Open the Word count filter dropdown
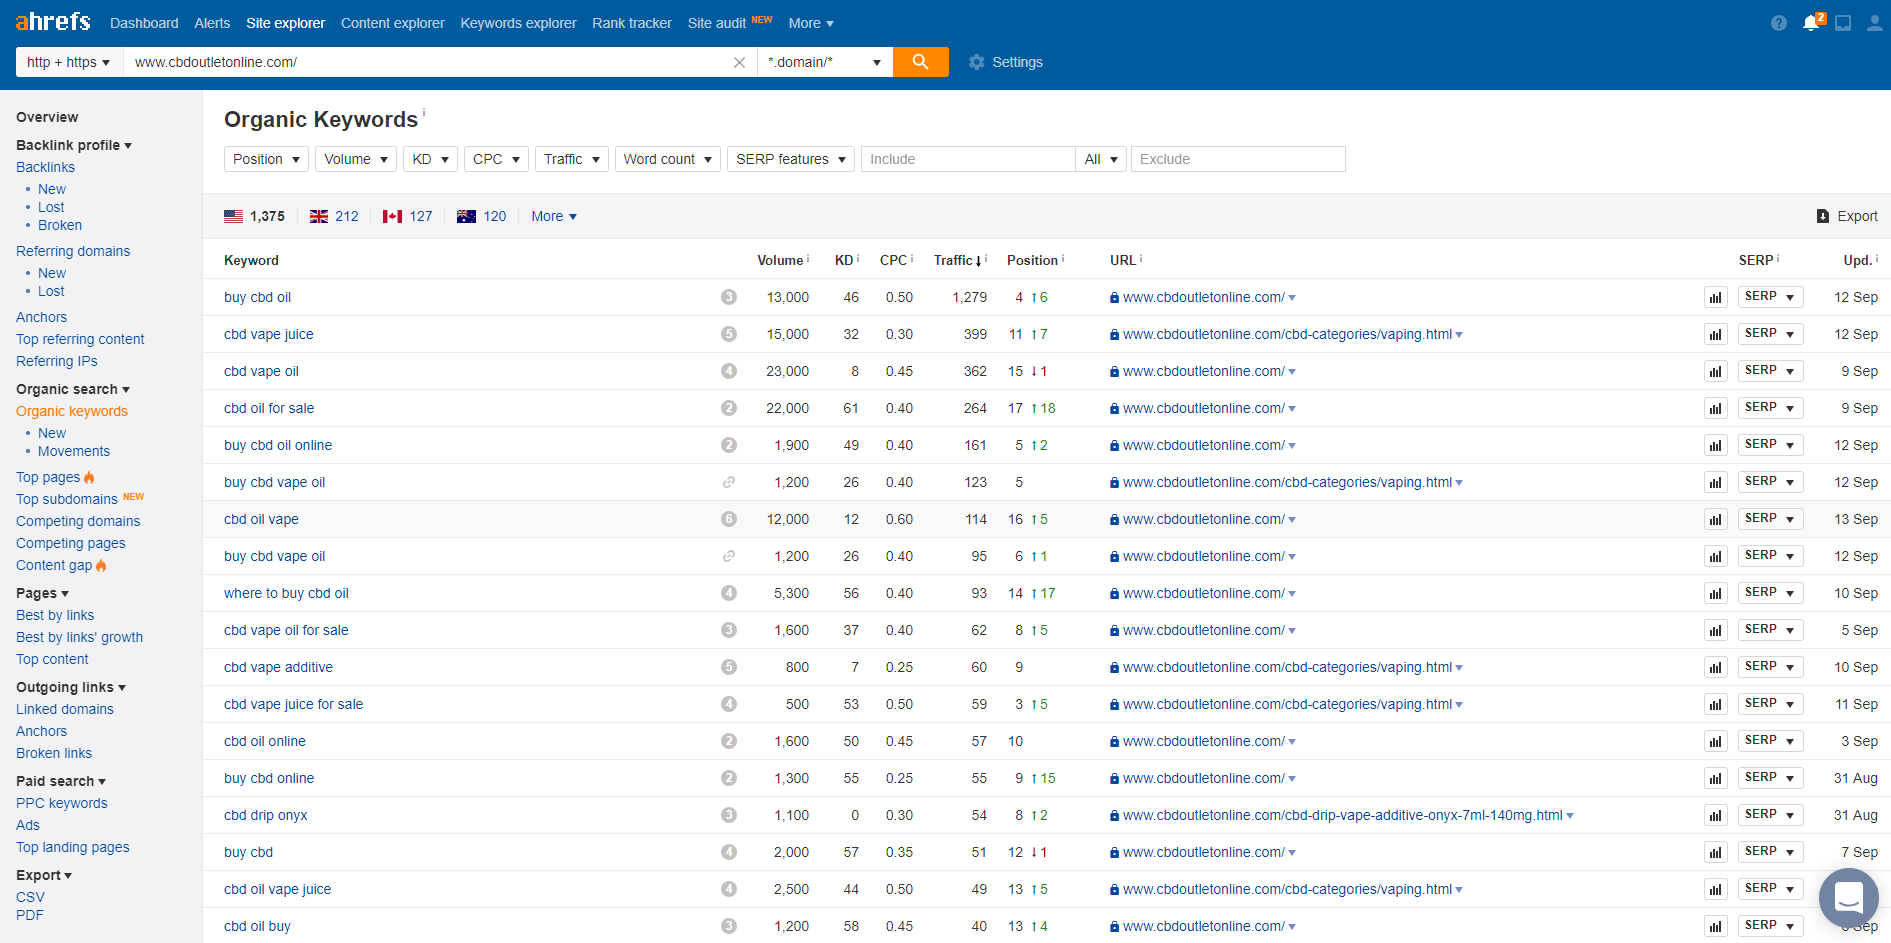The width and height of the screenshot is (1891, 943). tap(667, 159)
